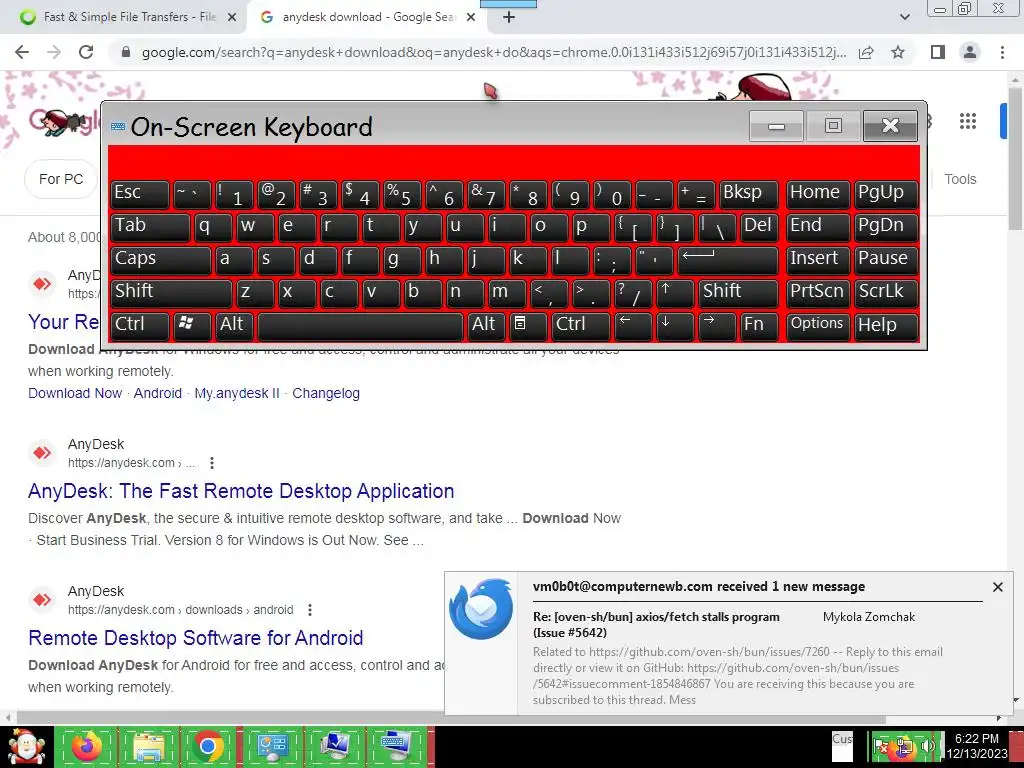Click share page icon in address bar
Image resolution: width=1024 pixels, height=768 pixels.
(866, 52)
